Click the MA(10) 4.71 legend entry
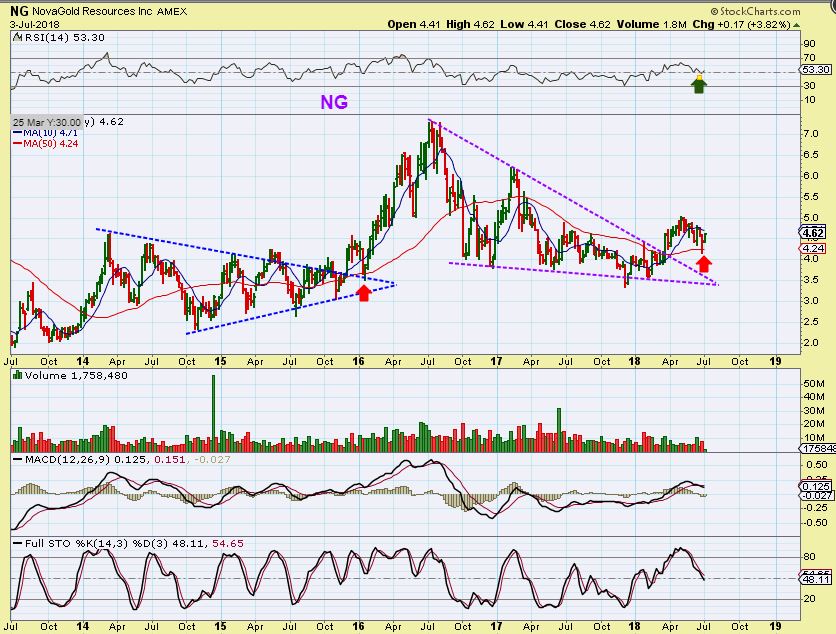 coord(46,133)
